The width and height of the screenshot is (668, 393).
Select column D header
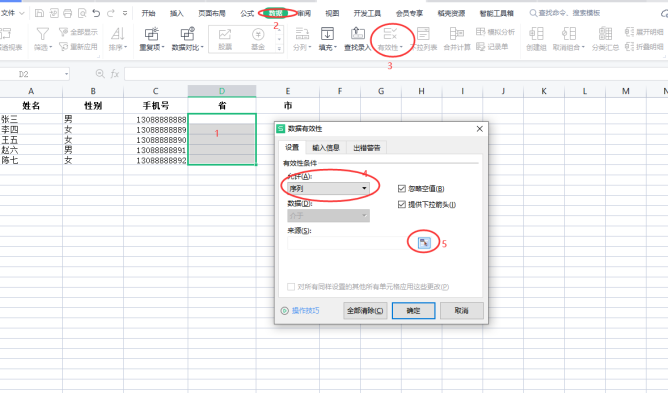222,91
